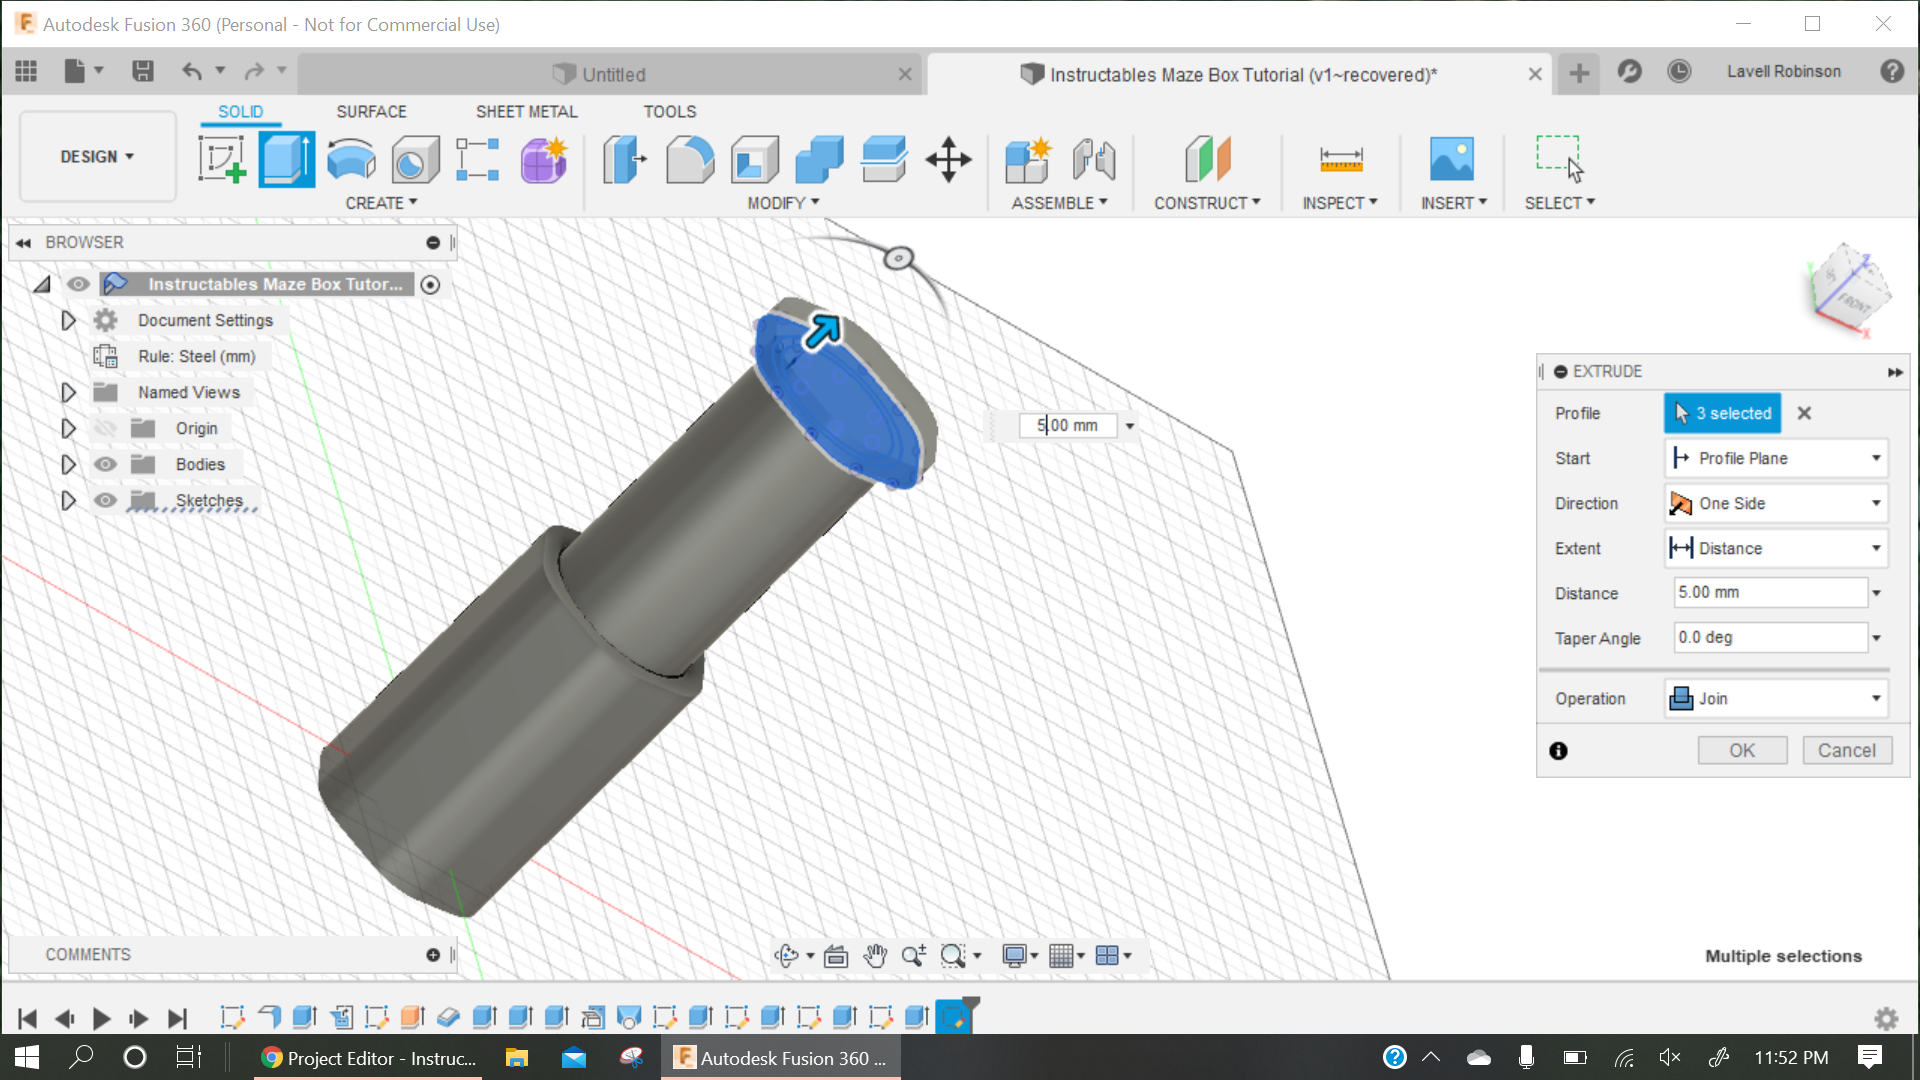Switch to the Tools tab

(669, 112)
